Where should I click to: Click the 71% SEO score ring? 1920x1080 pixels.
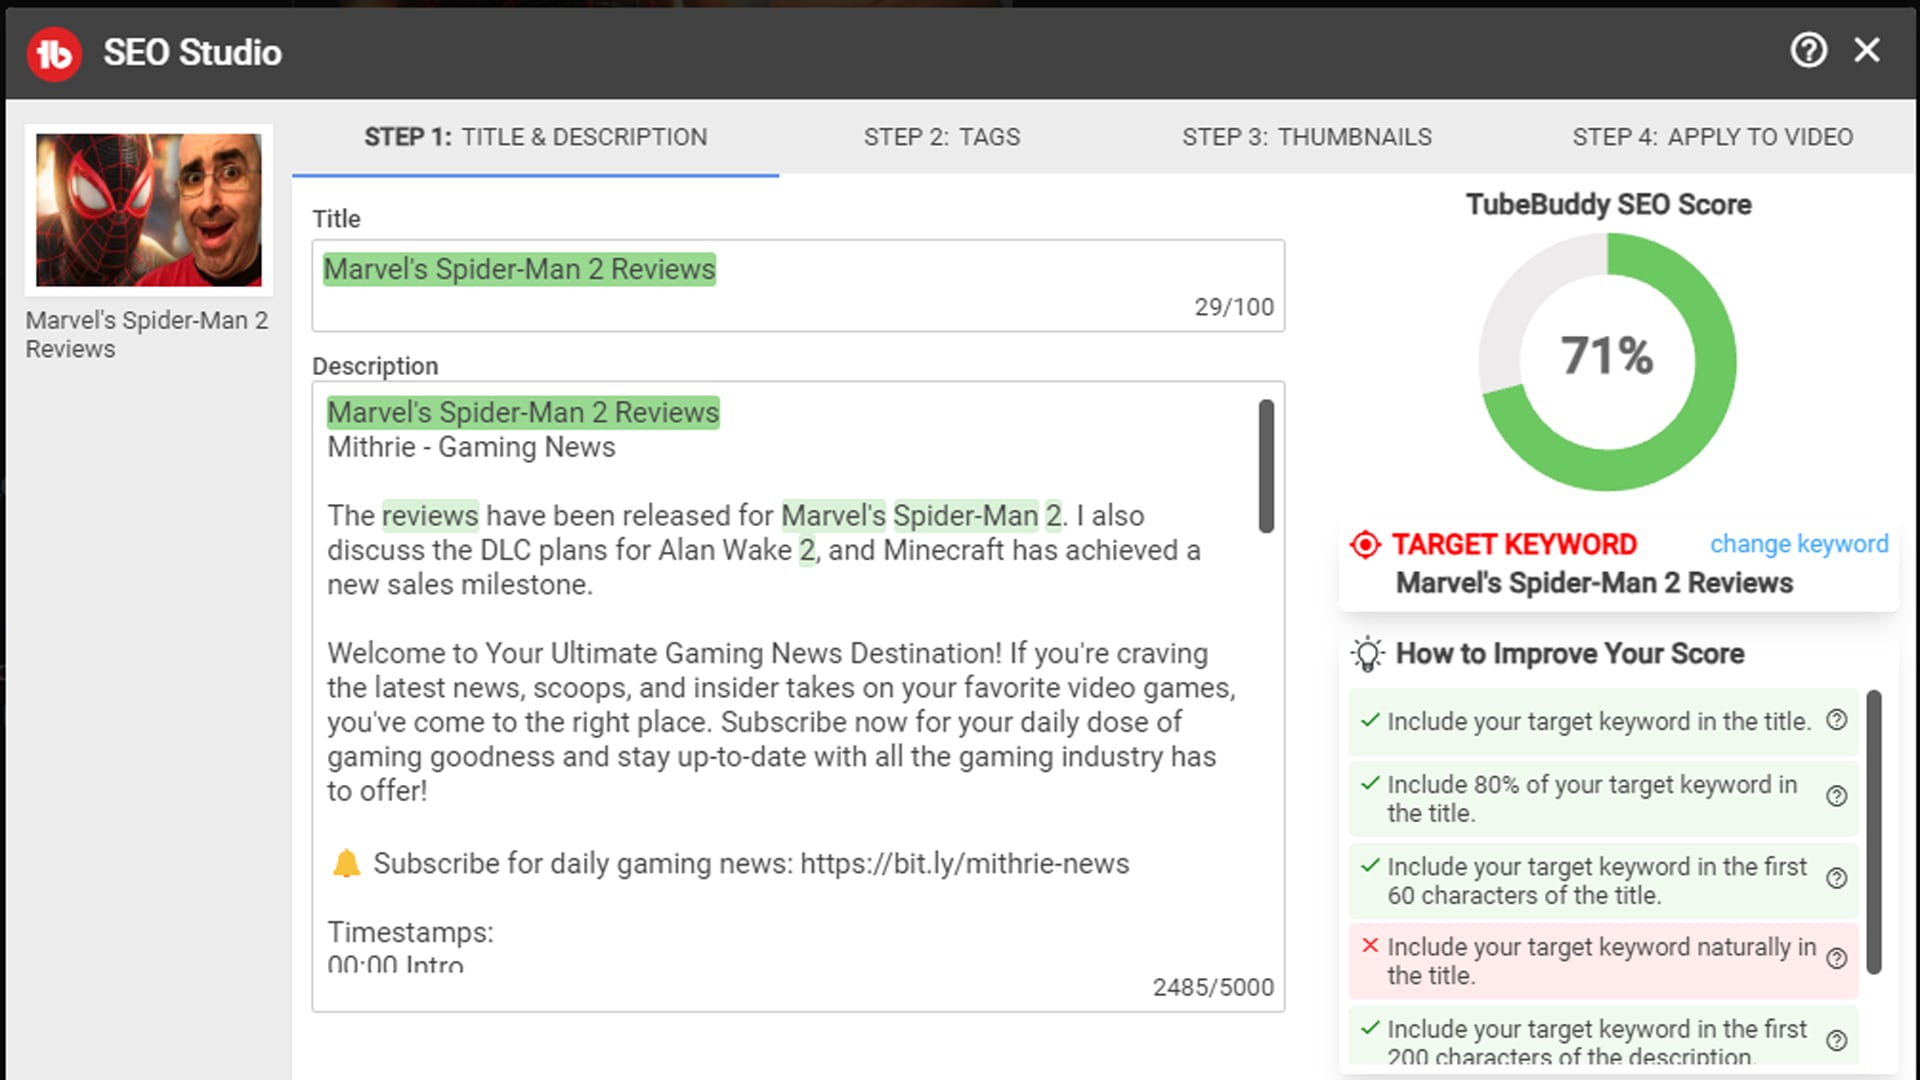1607,362
